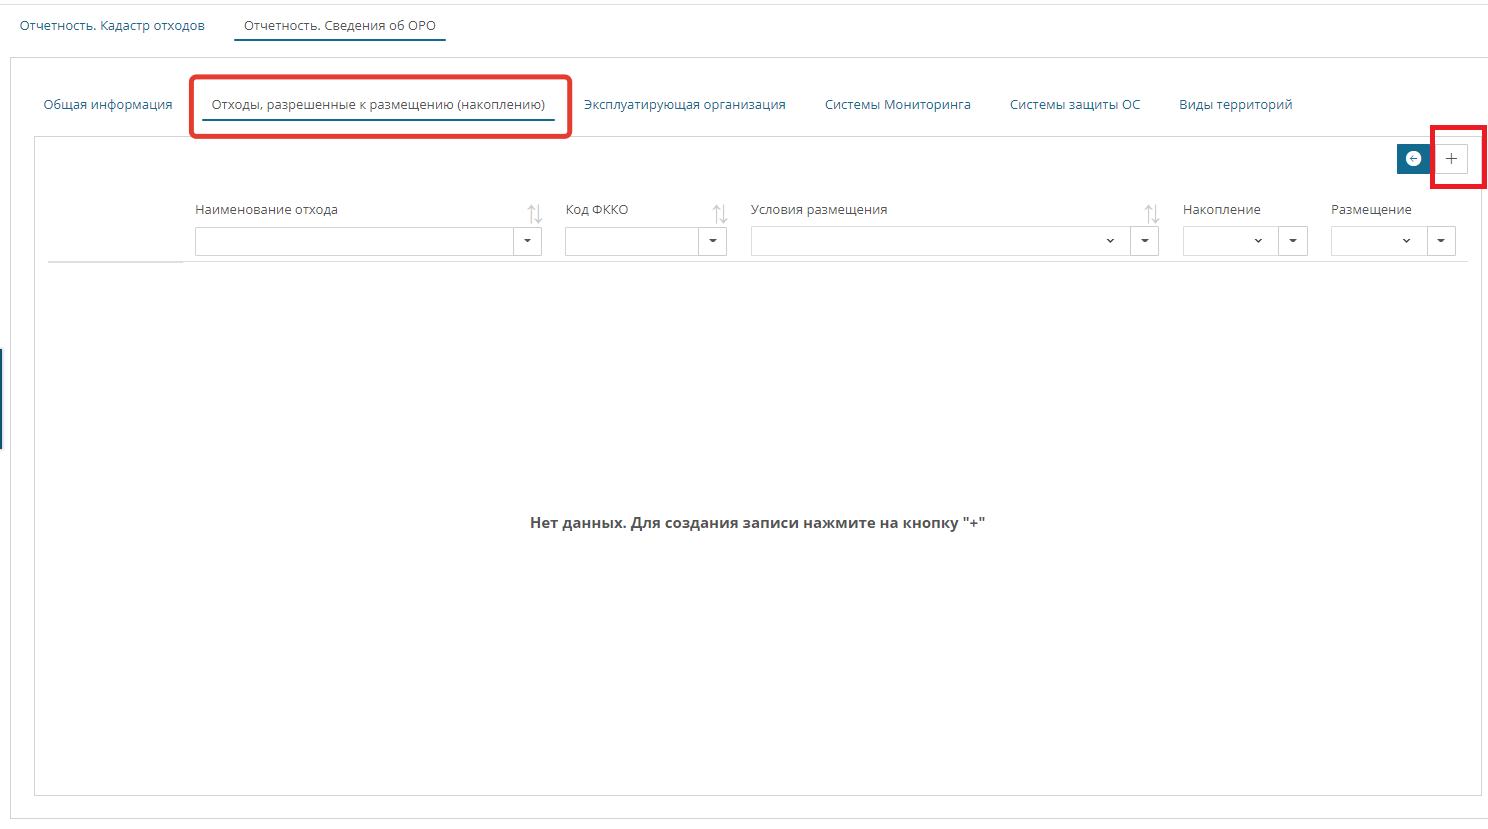This screenshot has width=1488, height=829.
Task: Switch to the Системы Мониторинга tab
Action: [898, 103]
